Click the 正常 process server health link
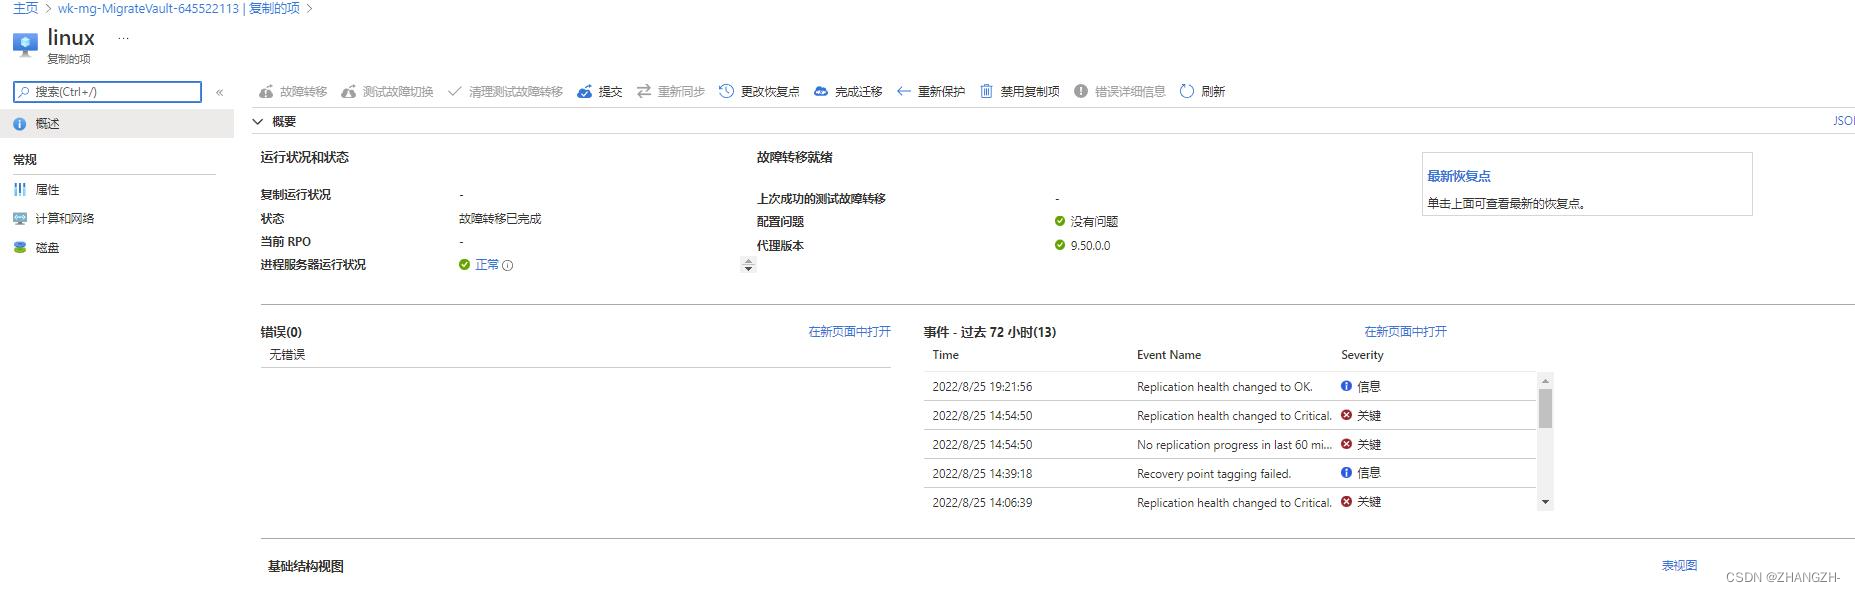The width and height of the screenshot is (1855, 592). pyautogui.click(x=487, y=264)
